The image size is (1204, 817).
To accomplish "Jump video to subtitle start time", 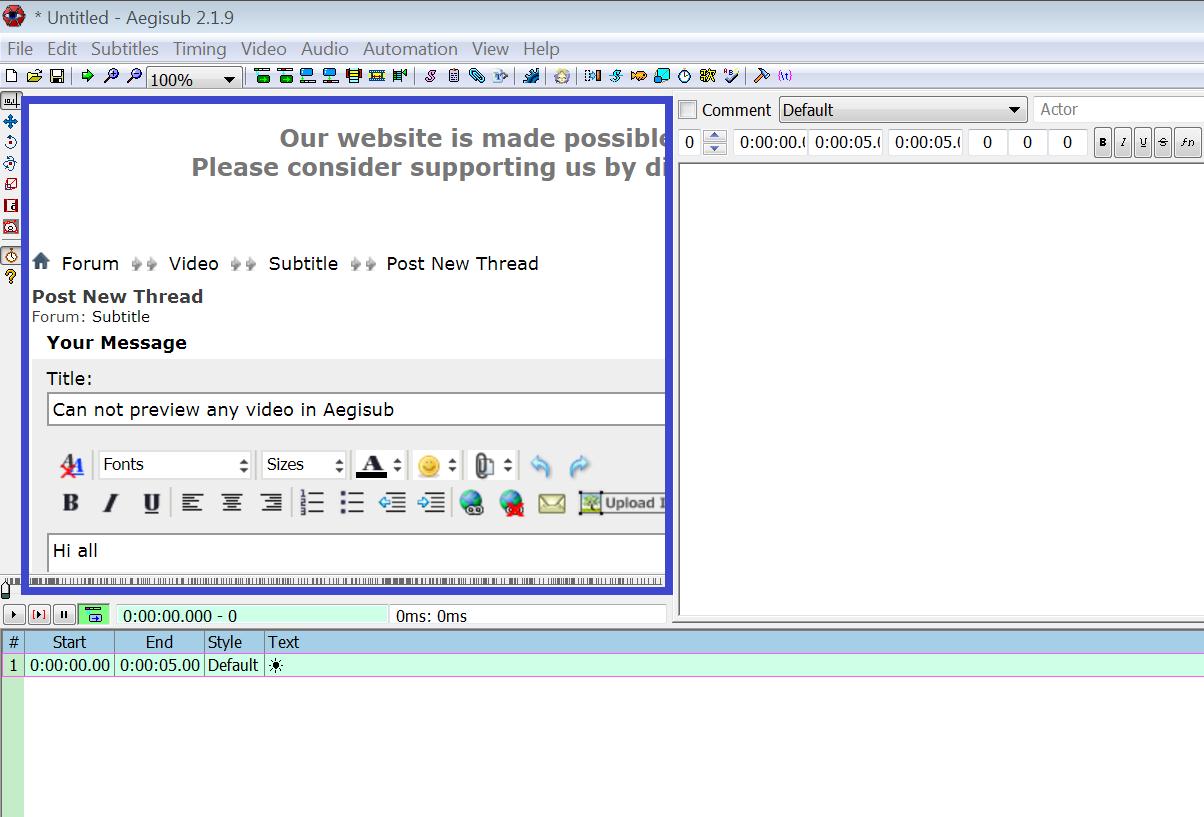I will 262,76.
